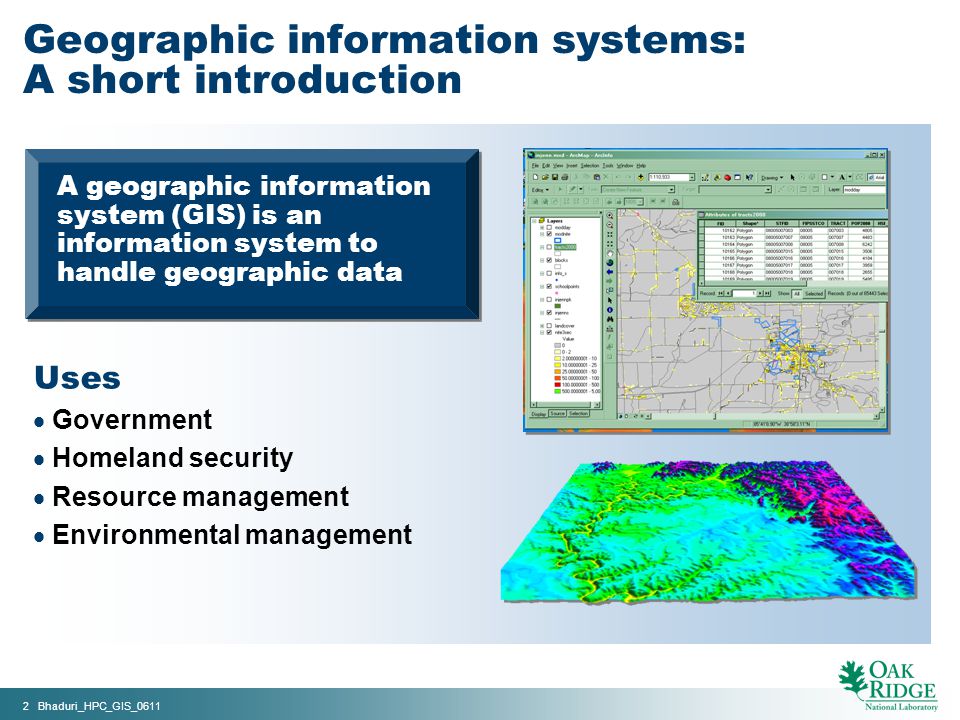Collapse the Layers tree root node
The height and width of the screenshot is (720, 960).
click(534, 221)
